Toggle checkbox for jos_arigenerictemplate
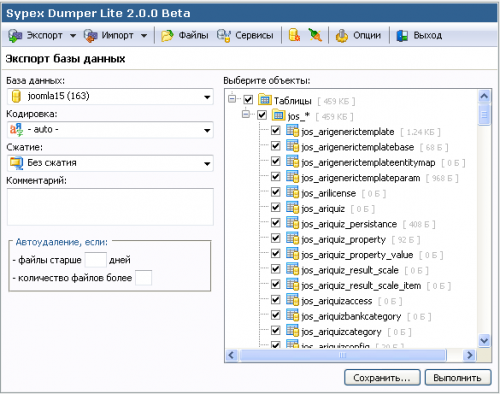The width and height of the screenshot is (500, 394). 275,130
